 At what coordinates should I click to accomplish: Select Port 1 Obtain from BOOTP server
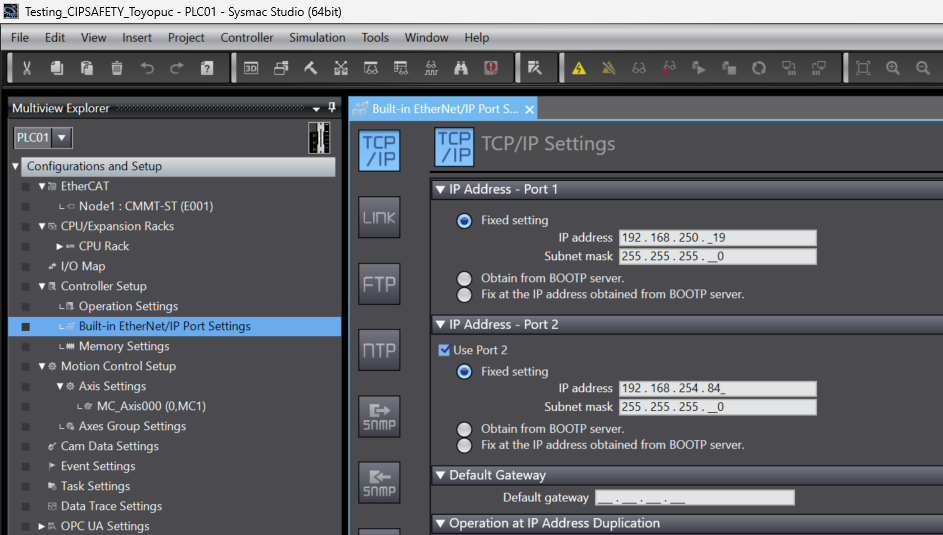[x=464, y=278]
